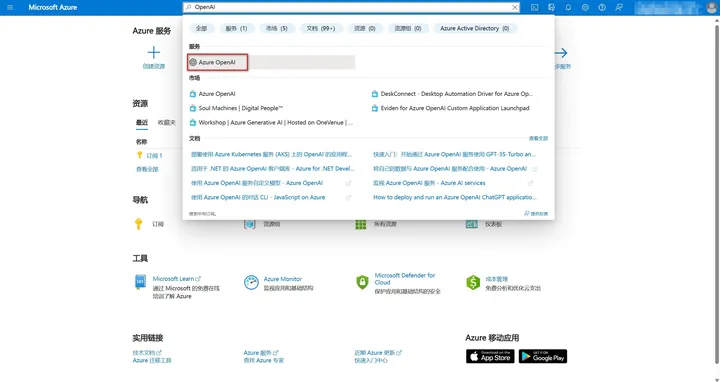Open use your own data Azure OpenAI doc

tap(450, 169)
